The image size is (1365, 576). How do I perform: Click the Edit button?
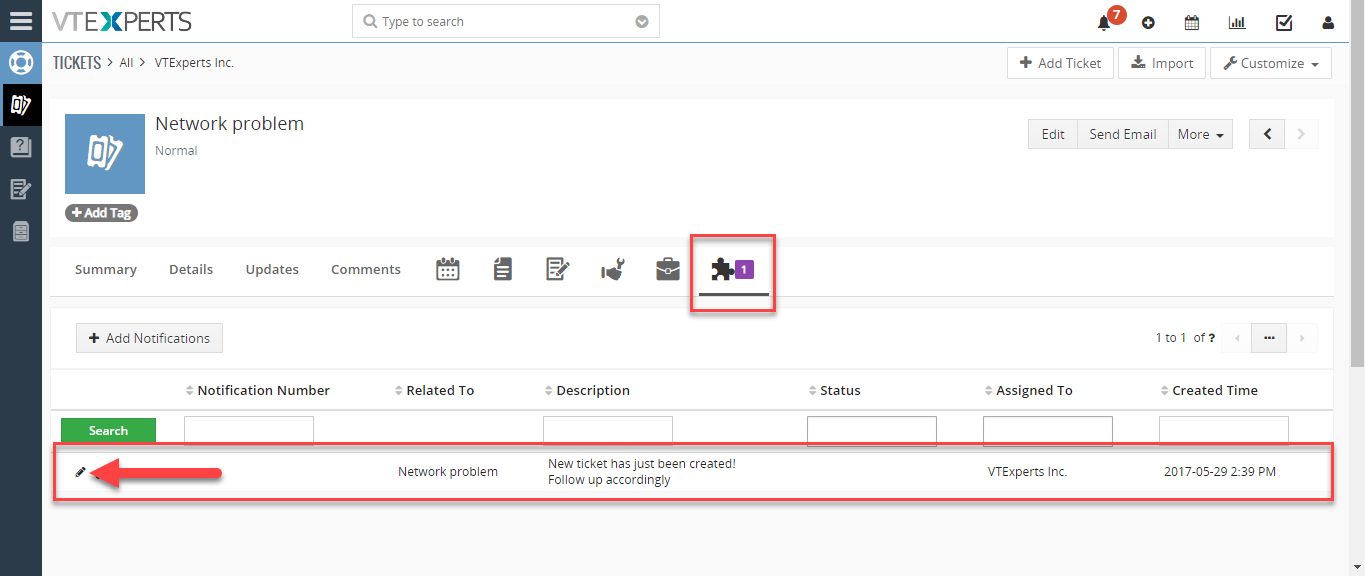coord(1053,134)
